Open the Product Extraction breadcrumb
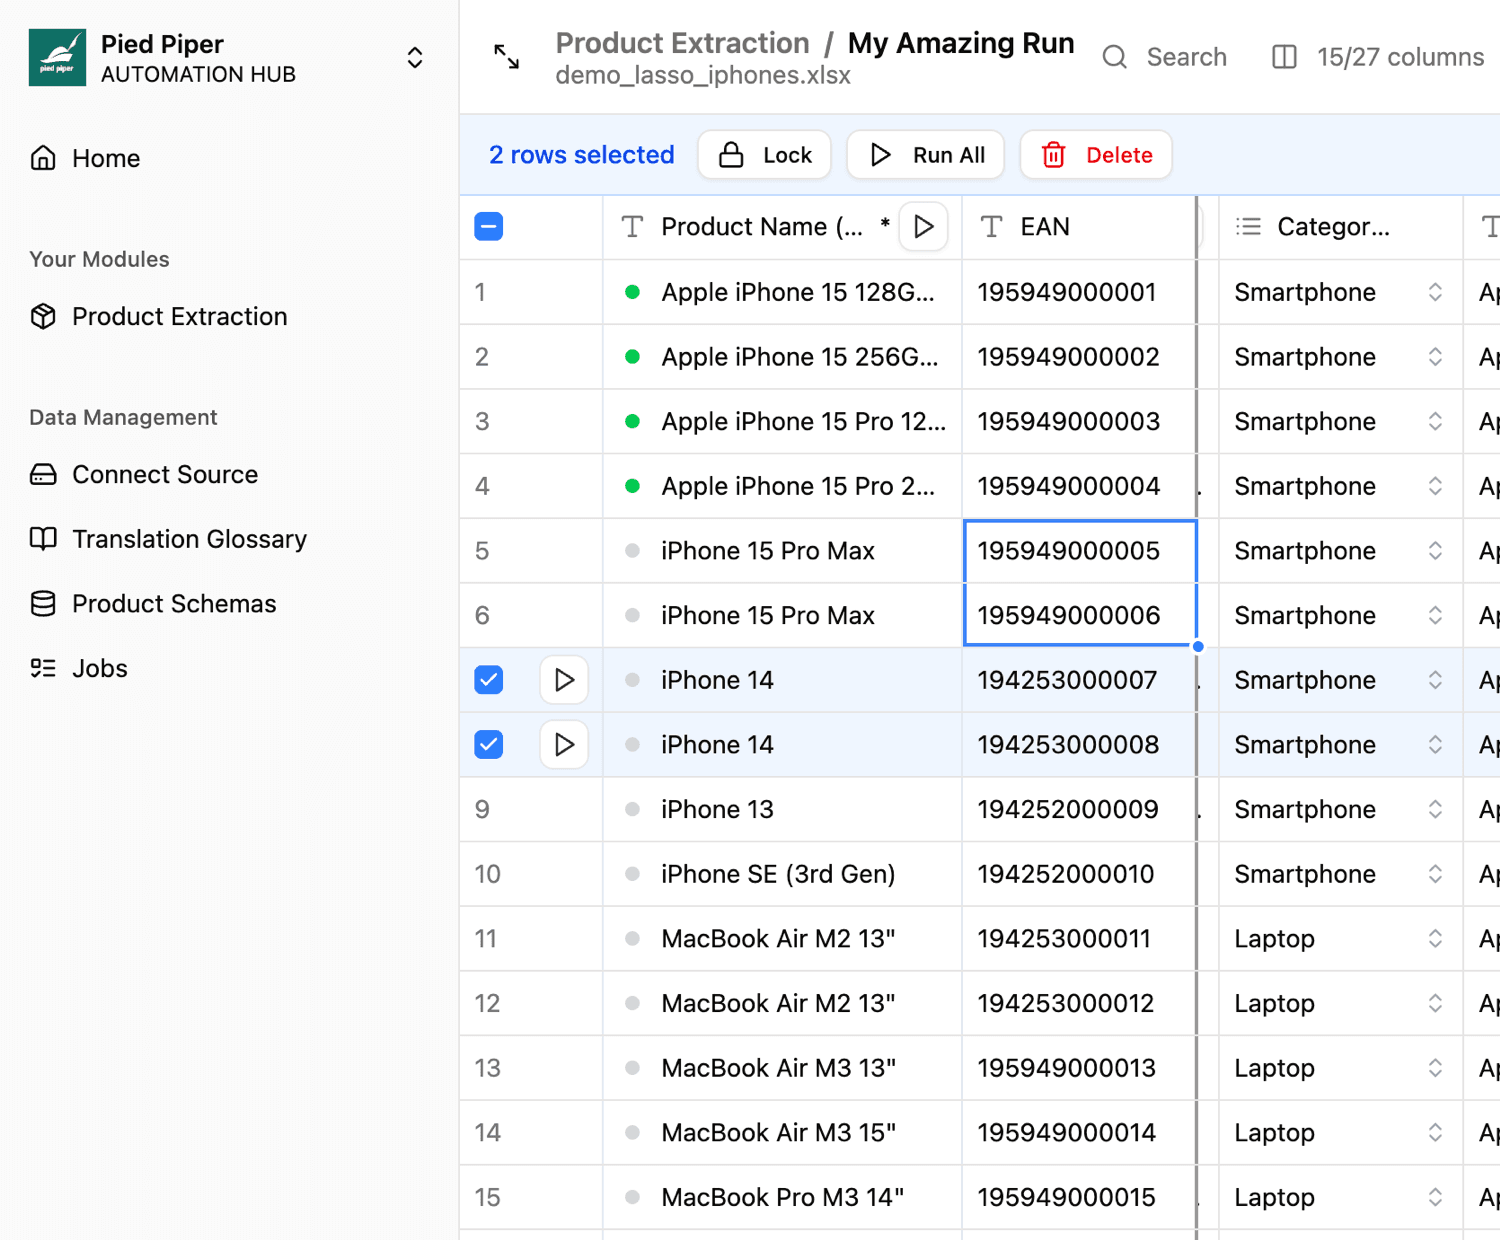 (682, 43)
